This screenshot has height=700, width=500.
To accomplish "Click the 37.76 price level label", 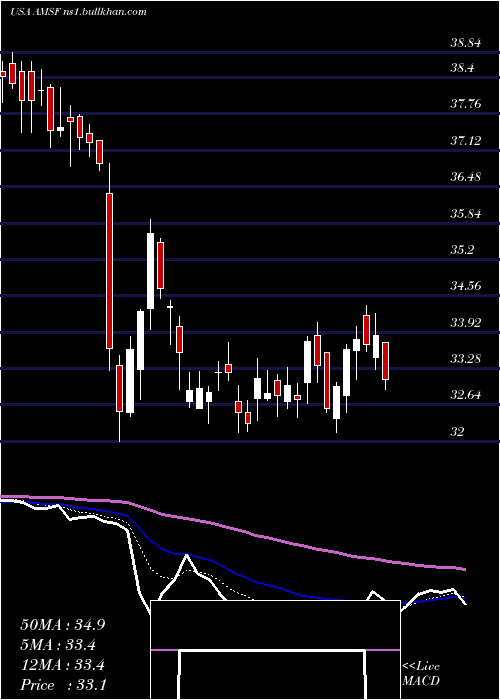I will click(x=466, y=104).
